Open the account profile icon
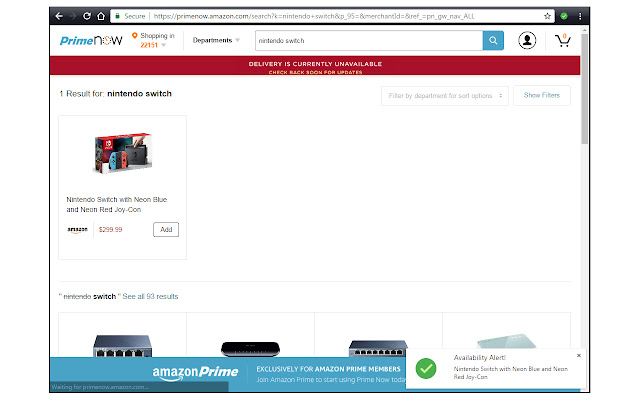Image resolution: width=640 pixels, height=400 pixels. coord(527,40)
